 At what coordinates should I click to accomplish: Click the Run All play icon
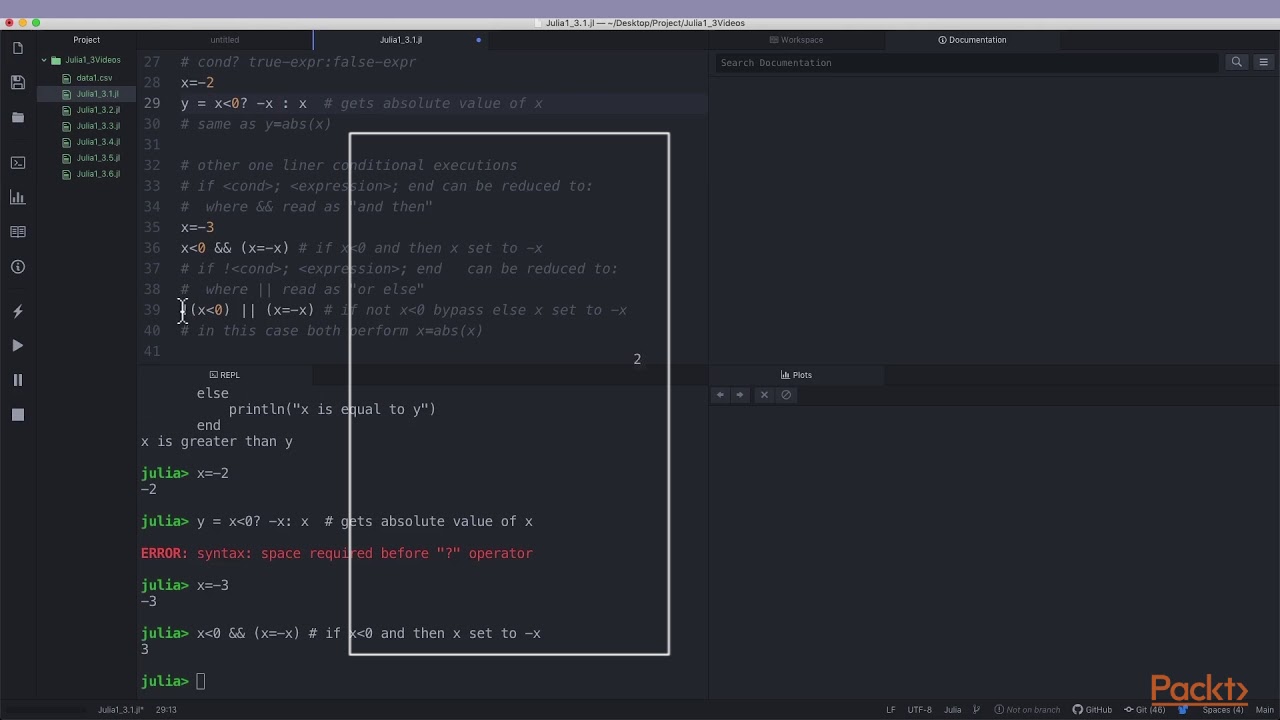tap(17, 345)
